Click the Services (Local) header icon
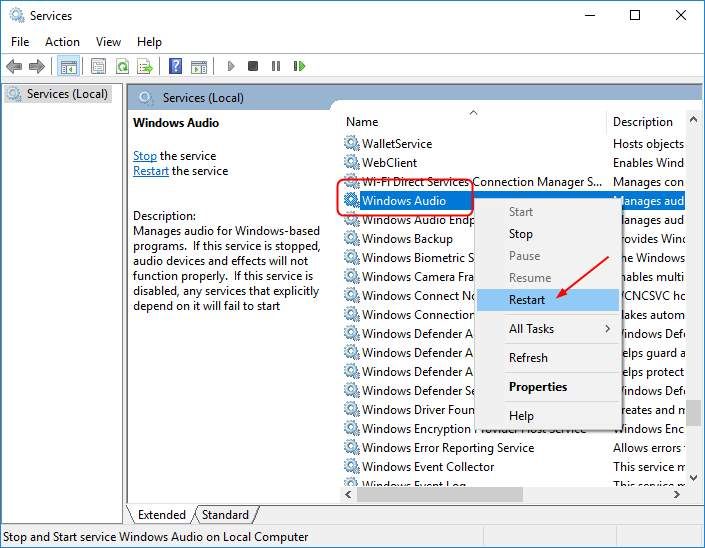The width and height of the screenshot is (705, 548). (145, 97)
